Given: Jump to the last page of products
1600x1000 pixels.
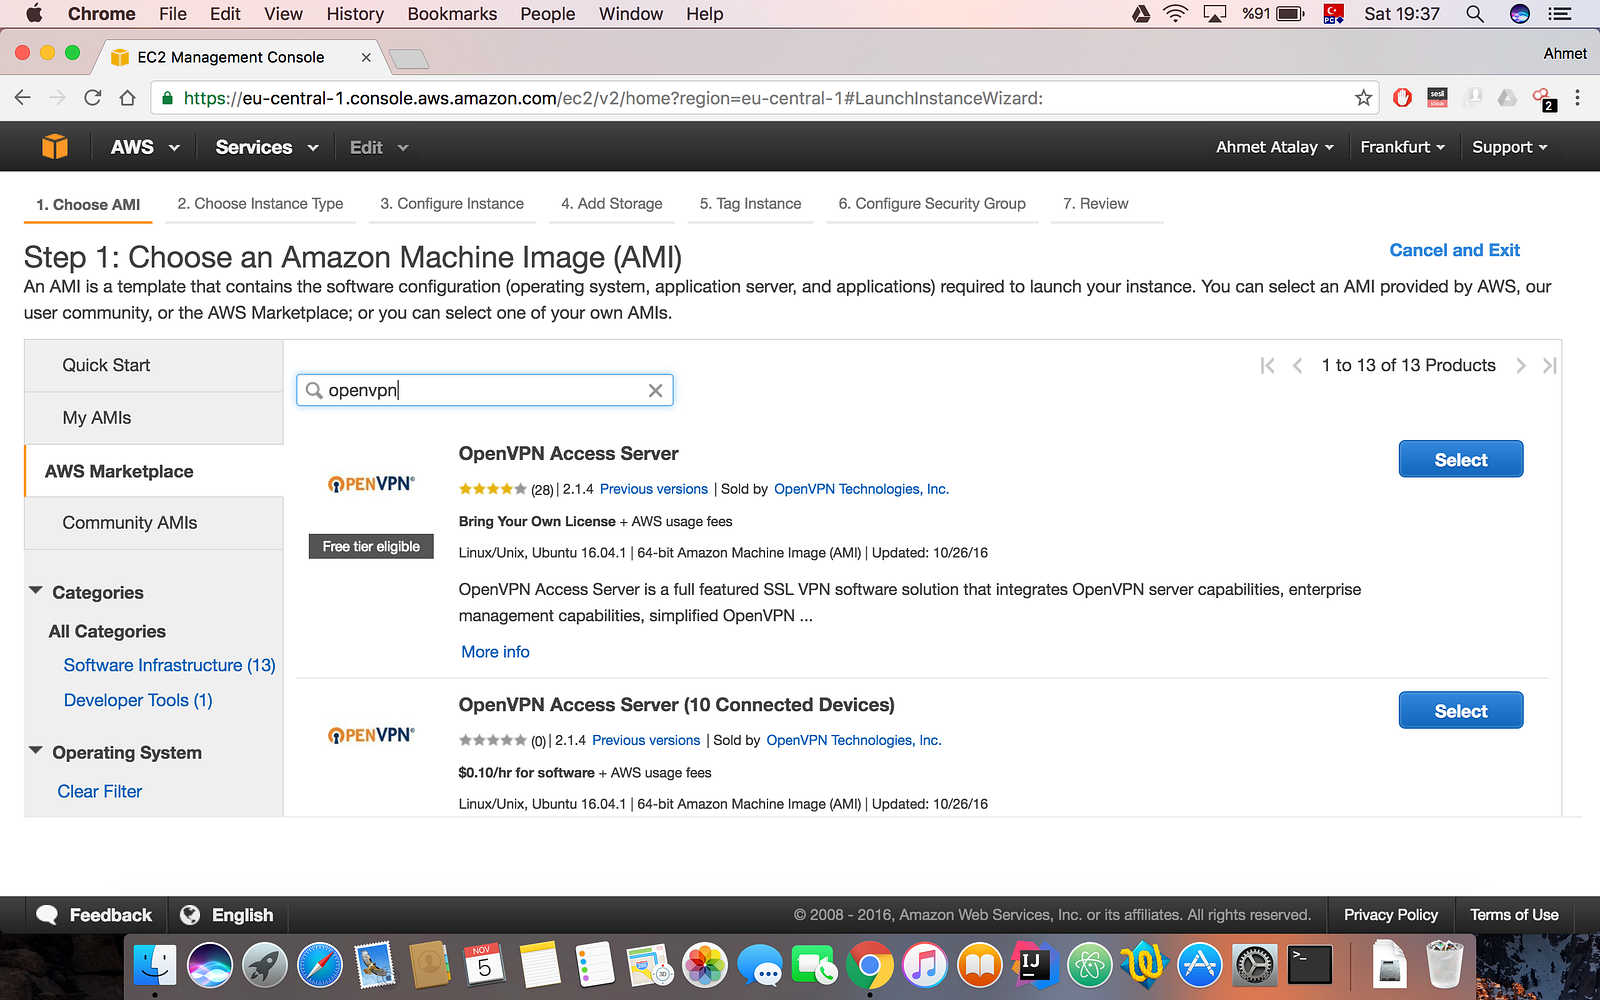Looking at the screenshot, I should click(1549, 366).
